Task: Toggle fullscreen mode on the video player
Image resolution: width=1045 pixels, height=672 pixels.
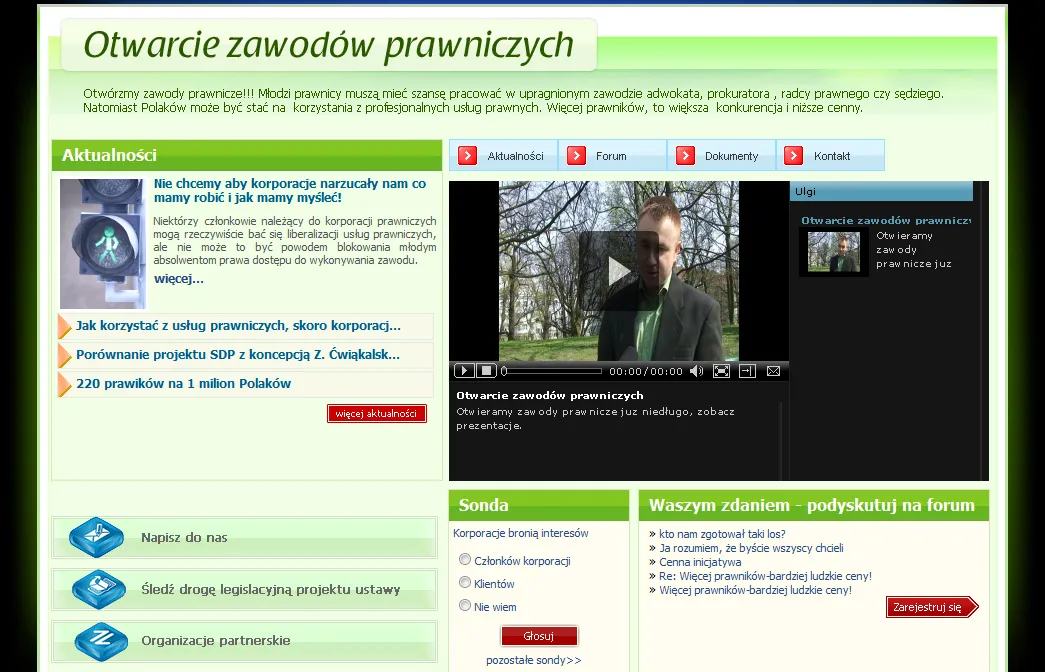Action: [721, 371]
